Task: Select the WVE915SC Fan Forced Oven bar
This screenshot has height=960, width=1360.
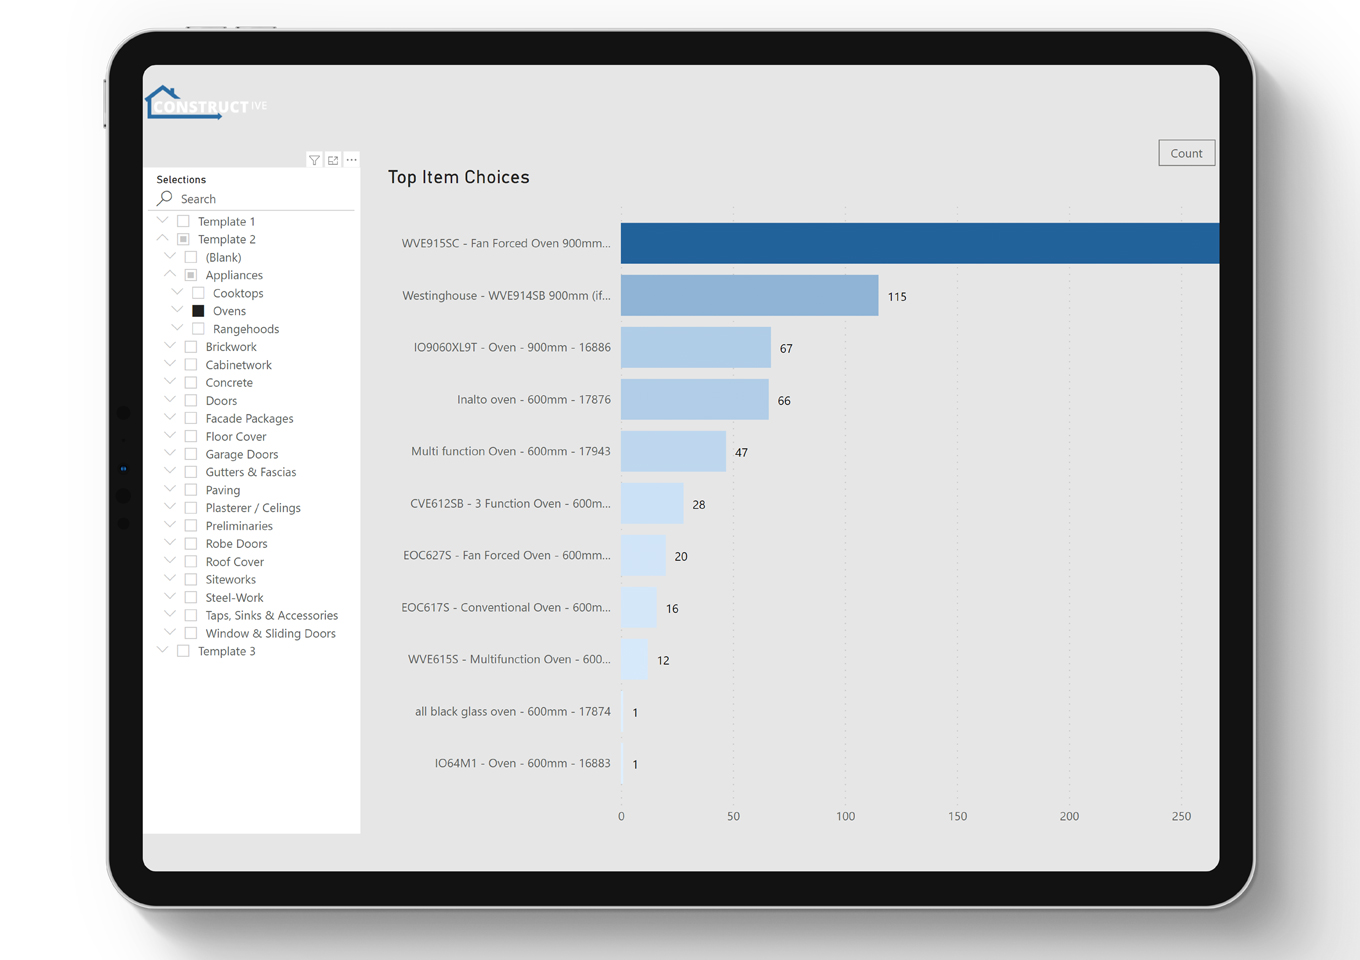Action: [x=900, y=242]
